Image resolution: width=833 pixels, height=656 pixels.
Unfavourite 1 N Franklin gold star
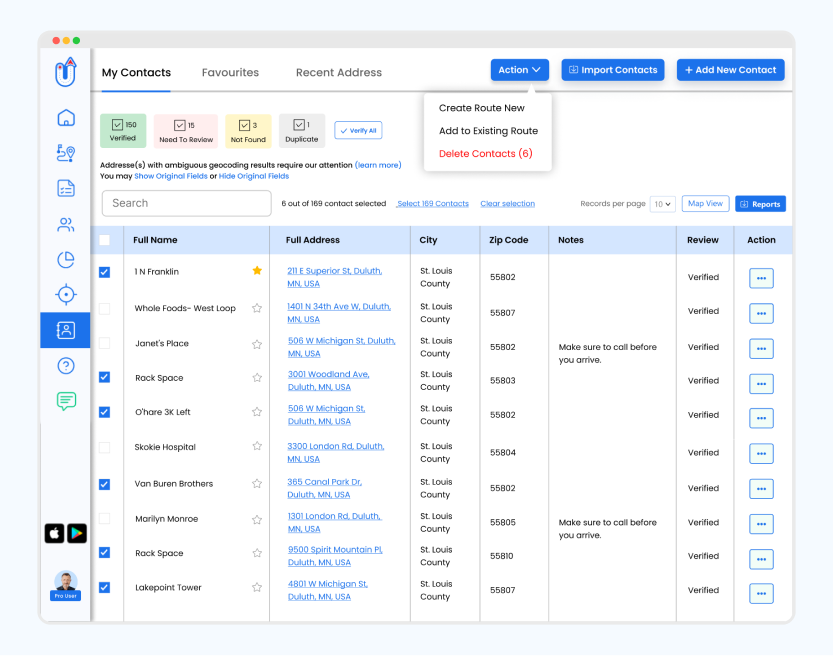tap(257, 271)
